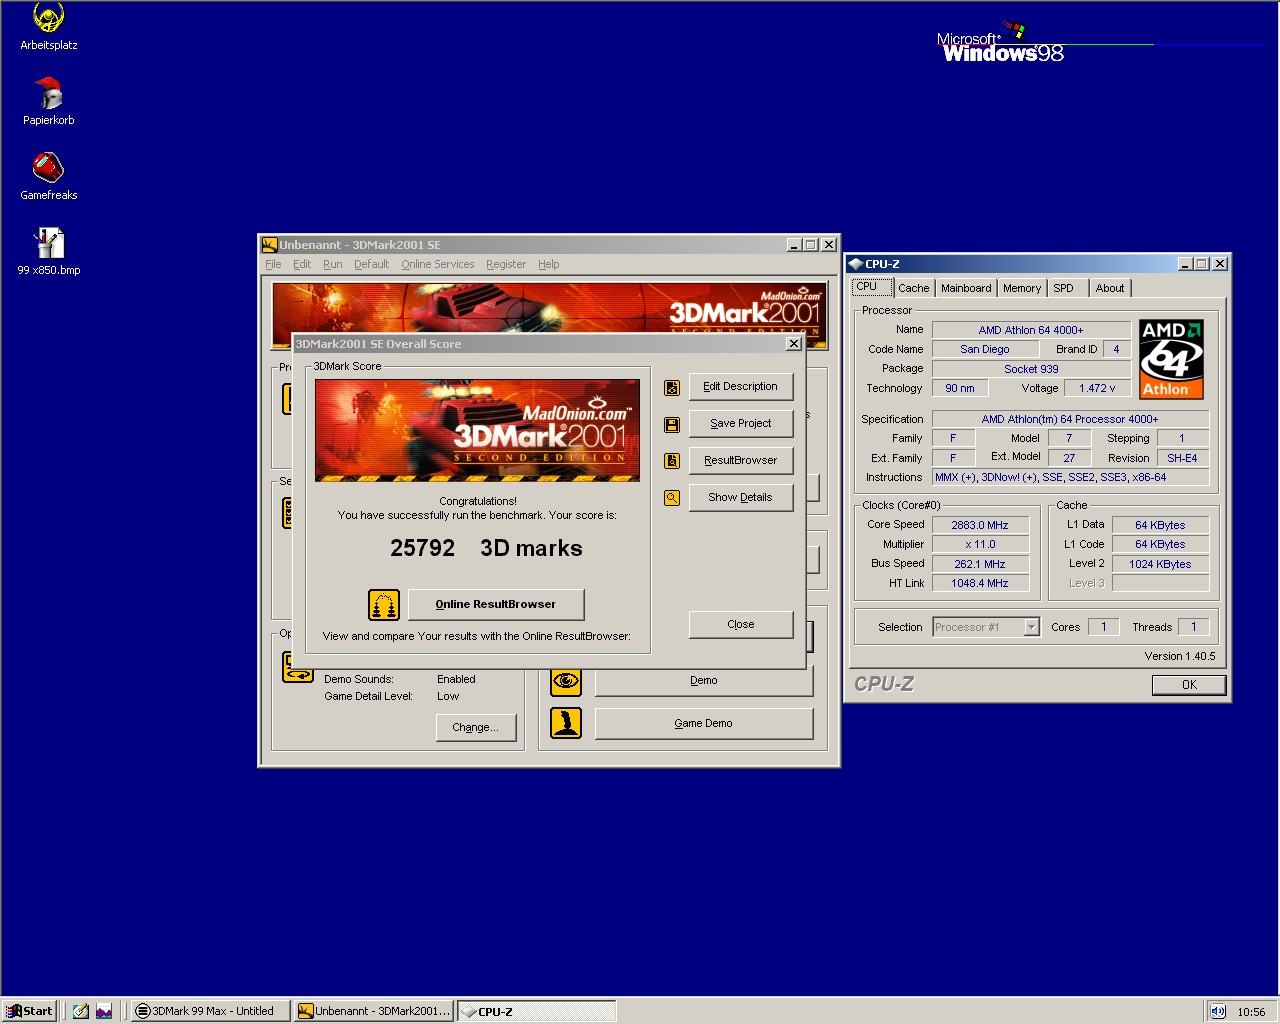Viewport: 1280px width, 1024px height.
Task: Click the first quick launch icon
Action: click(81, 1011)
